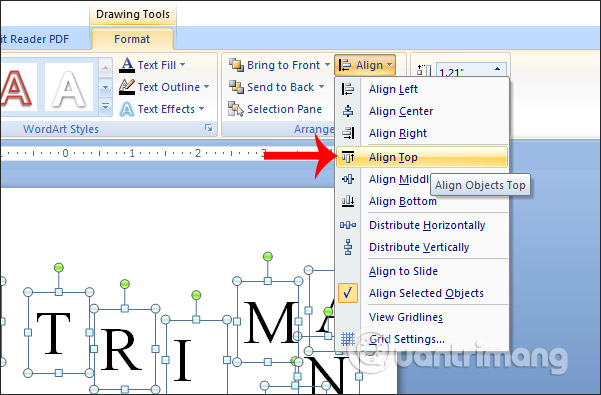Switch to the Format tab
601x395 pixels.
pyautogui.click(x=132, y=39)
